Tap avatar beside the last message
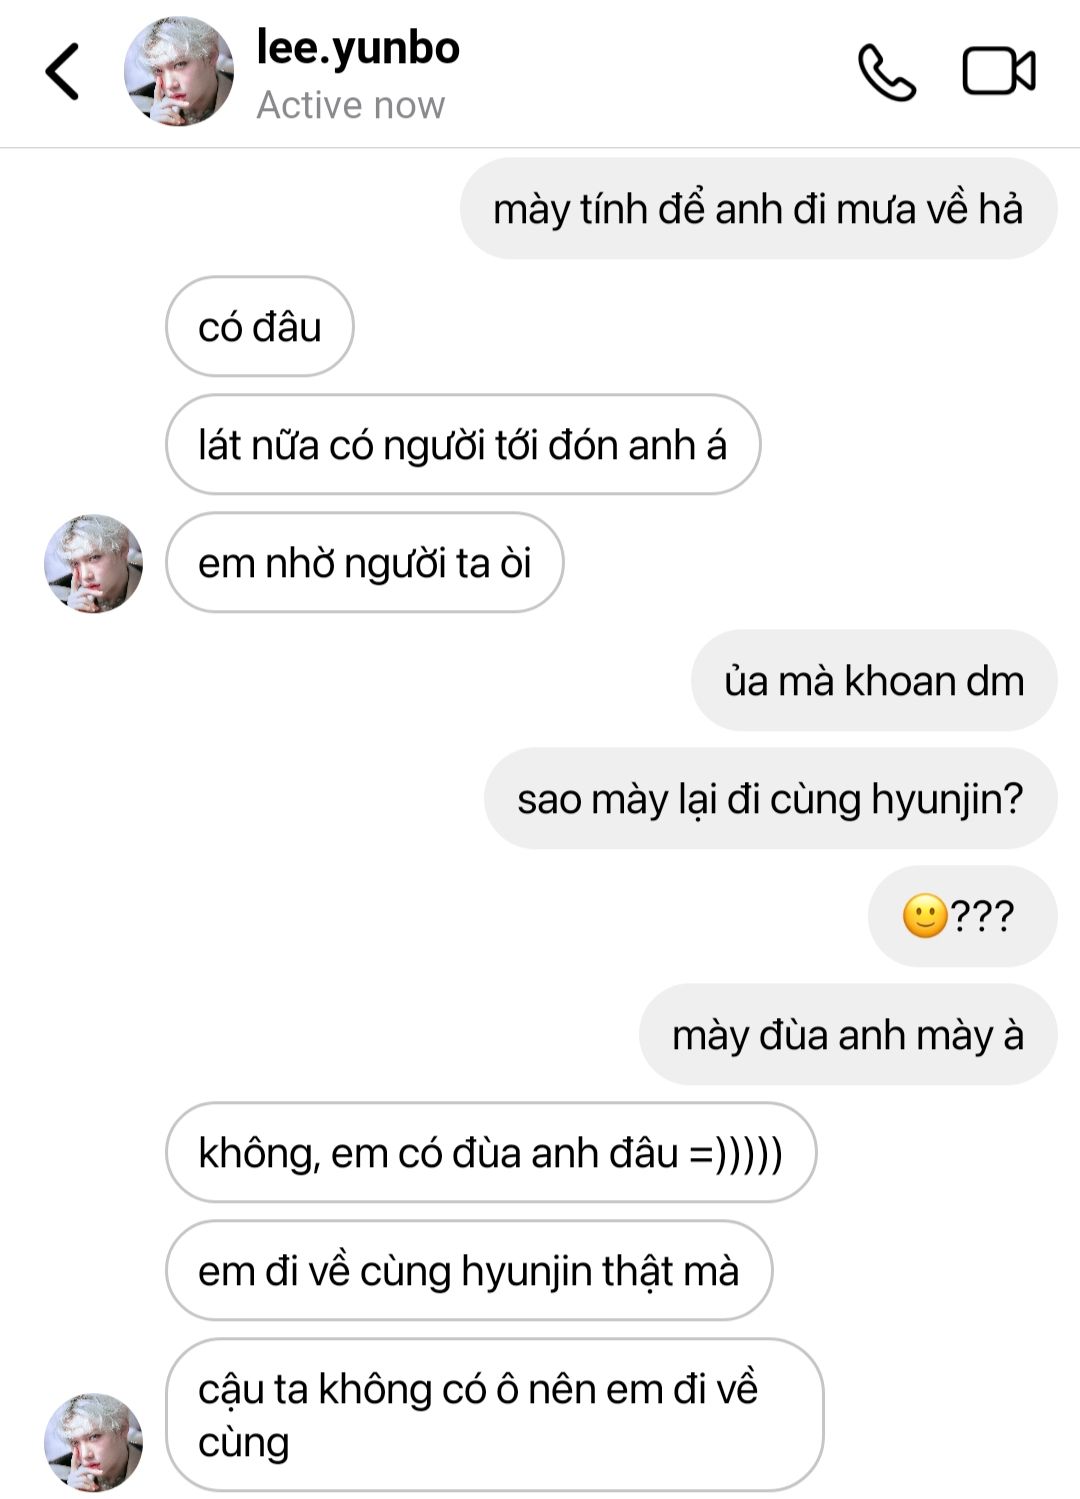 pos(93,1442)
